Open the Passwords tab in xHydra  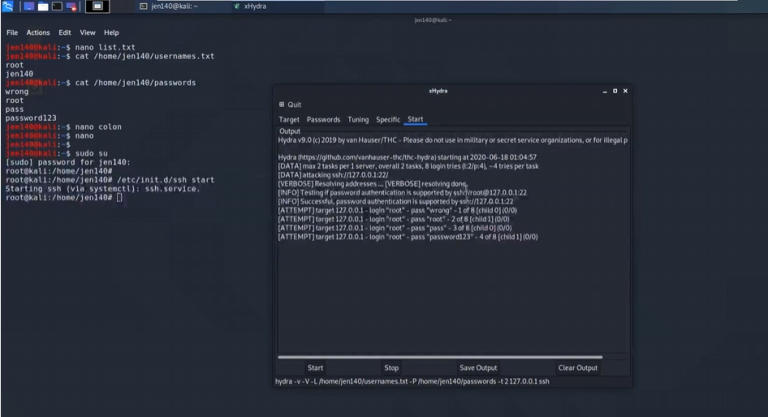pos(323,119)
